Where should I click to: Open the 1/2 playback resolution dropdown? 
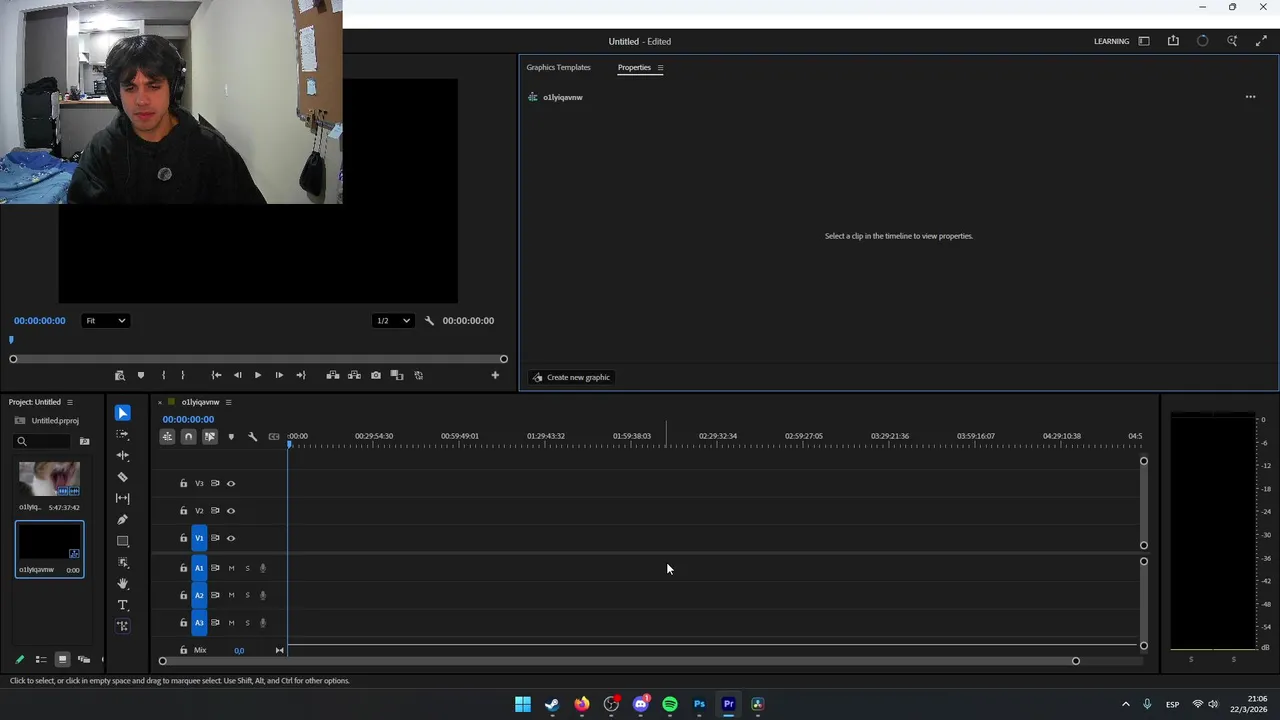(393, 321)
